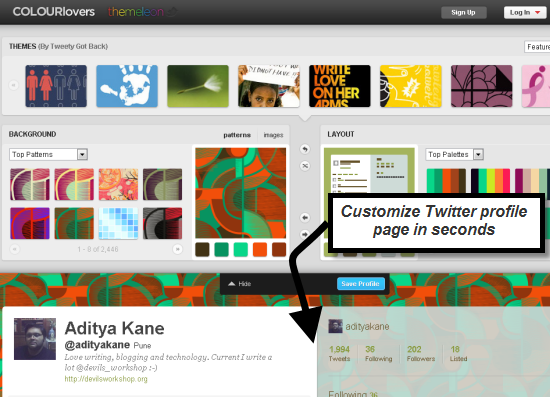
Task: Click the adityakane sidebar username
Action: click(367, 327)
